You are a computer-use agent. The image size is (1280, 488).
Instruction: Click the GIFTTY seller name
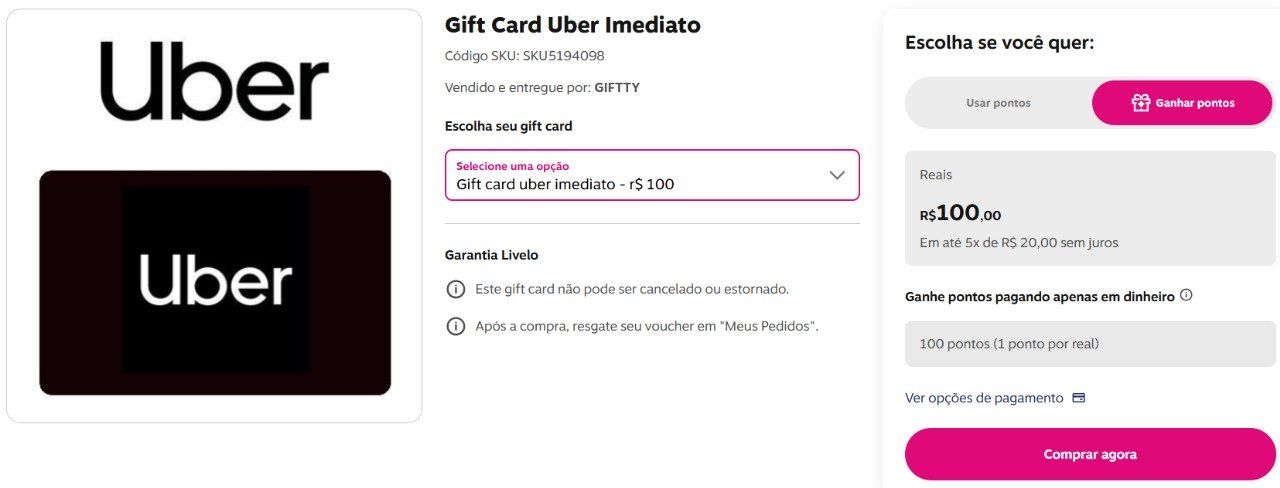coord(617,88)
